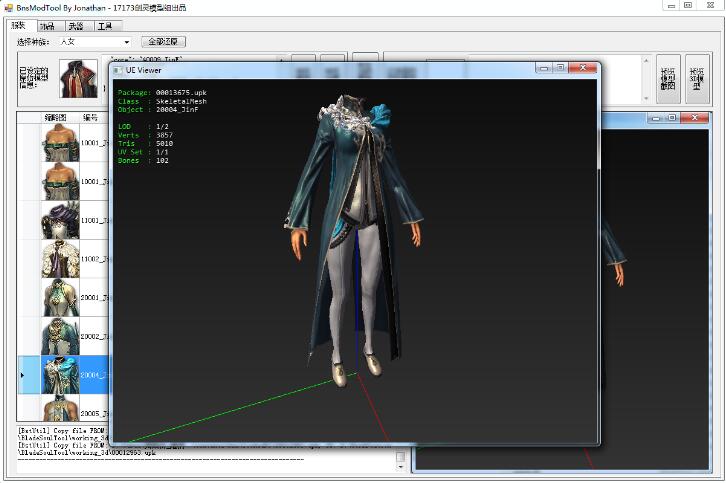Viewport: 726px width, 483px height.
Task: Click the BnsModTool app icon in title bar
Action: pyautogui.click(x=8, y=6)
